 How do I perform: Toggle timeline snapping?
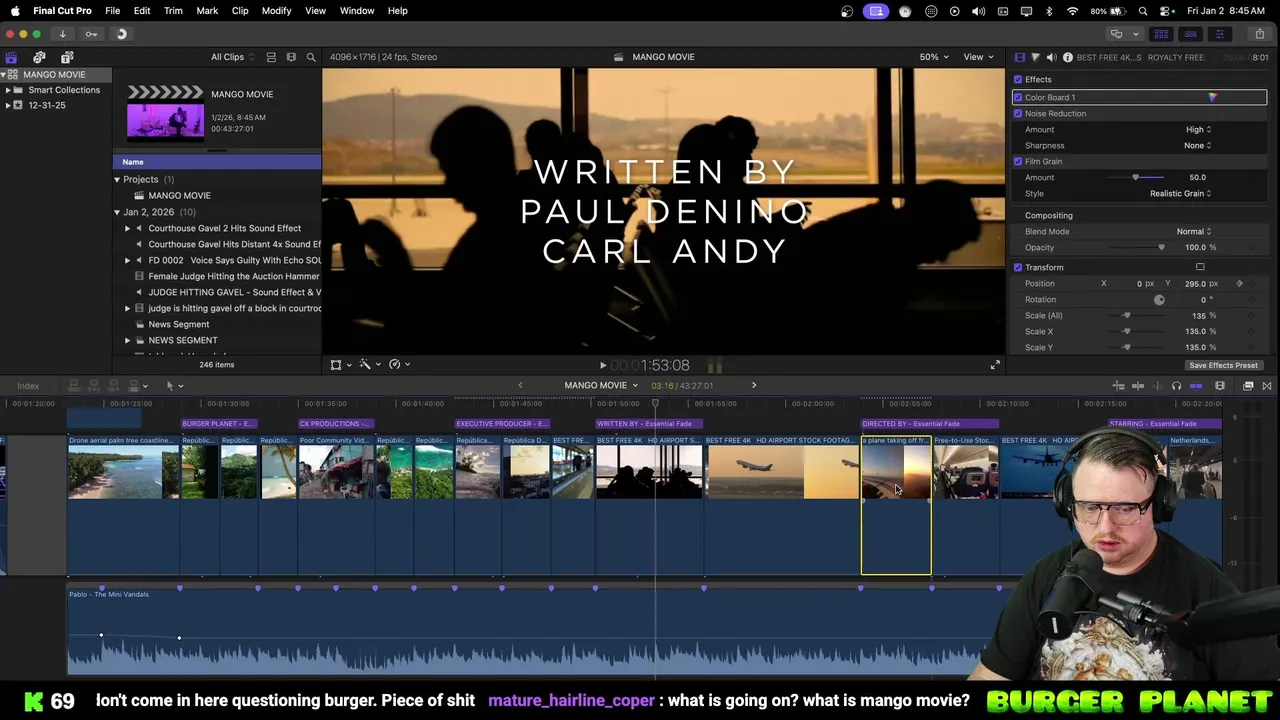(x=1195, y=386)
